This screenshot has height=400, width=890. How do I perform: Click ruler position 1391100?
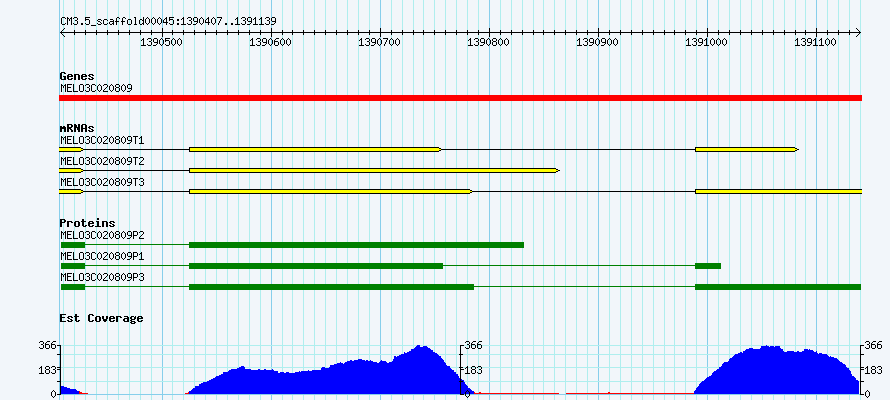816,42
